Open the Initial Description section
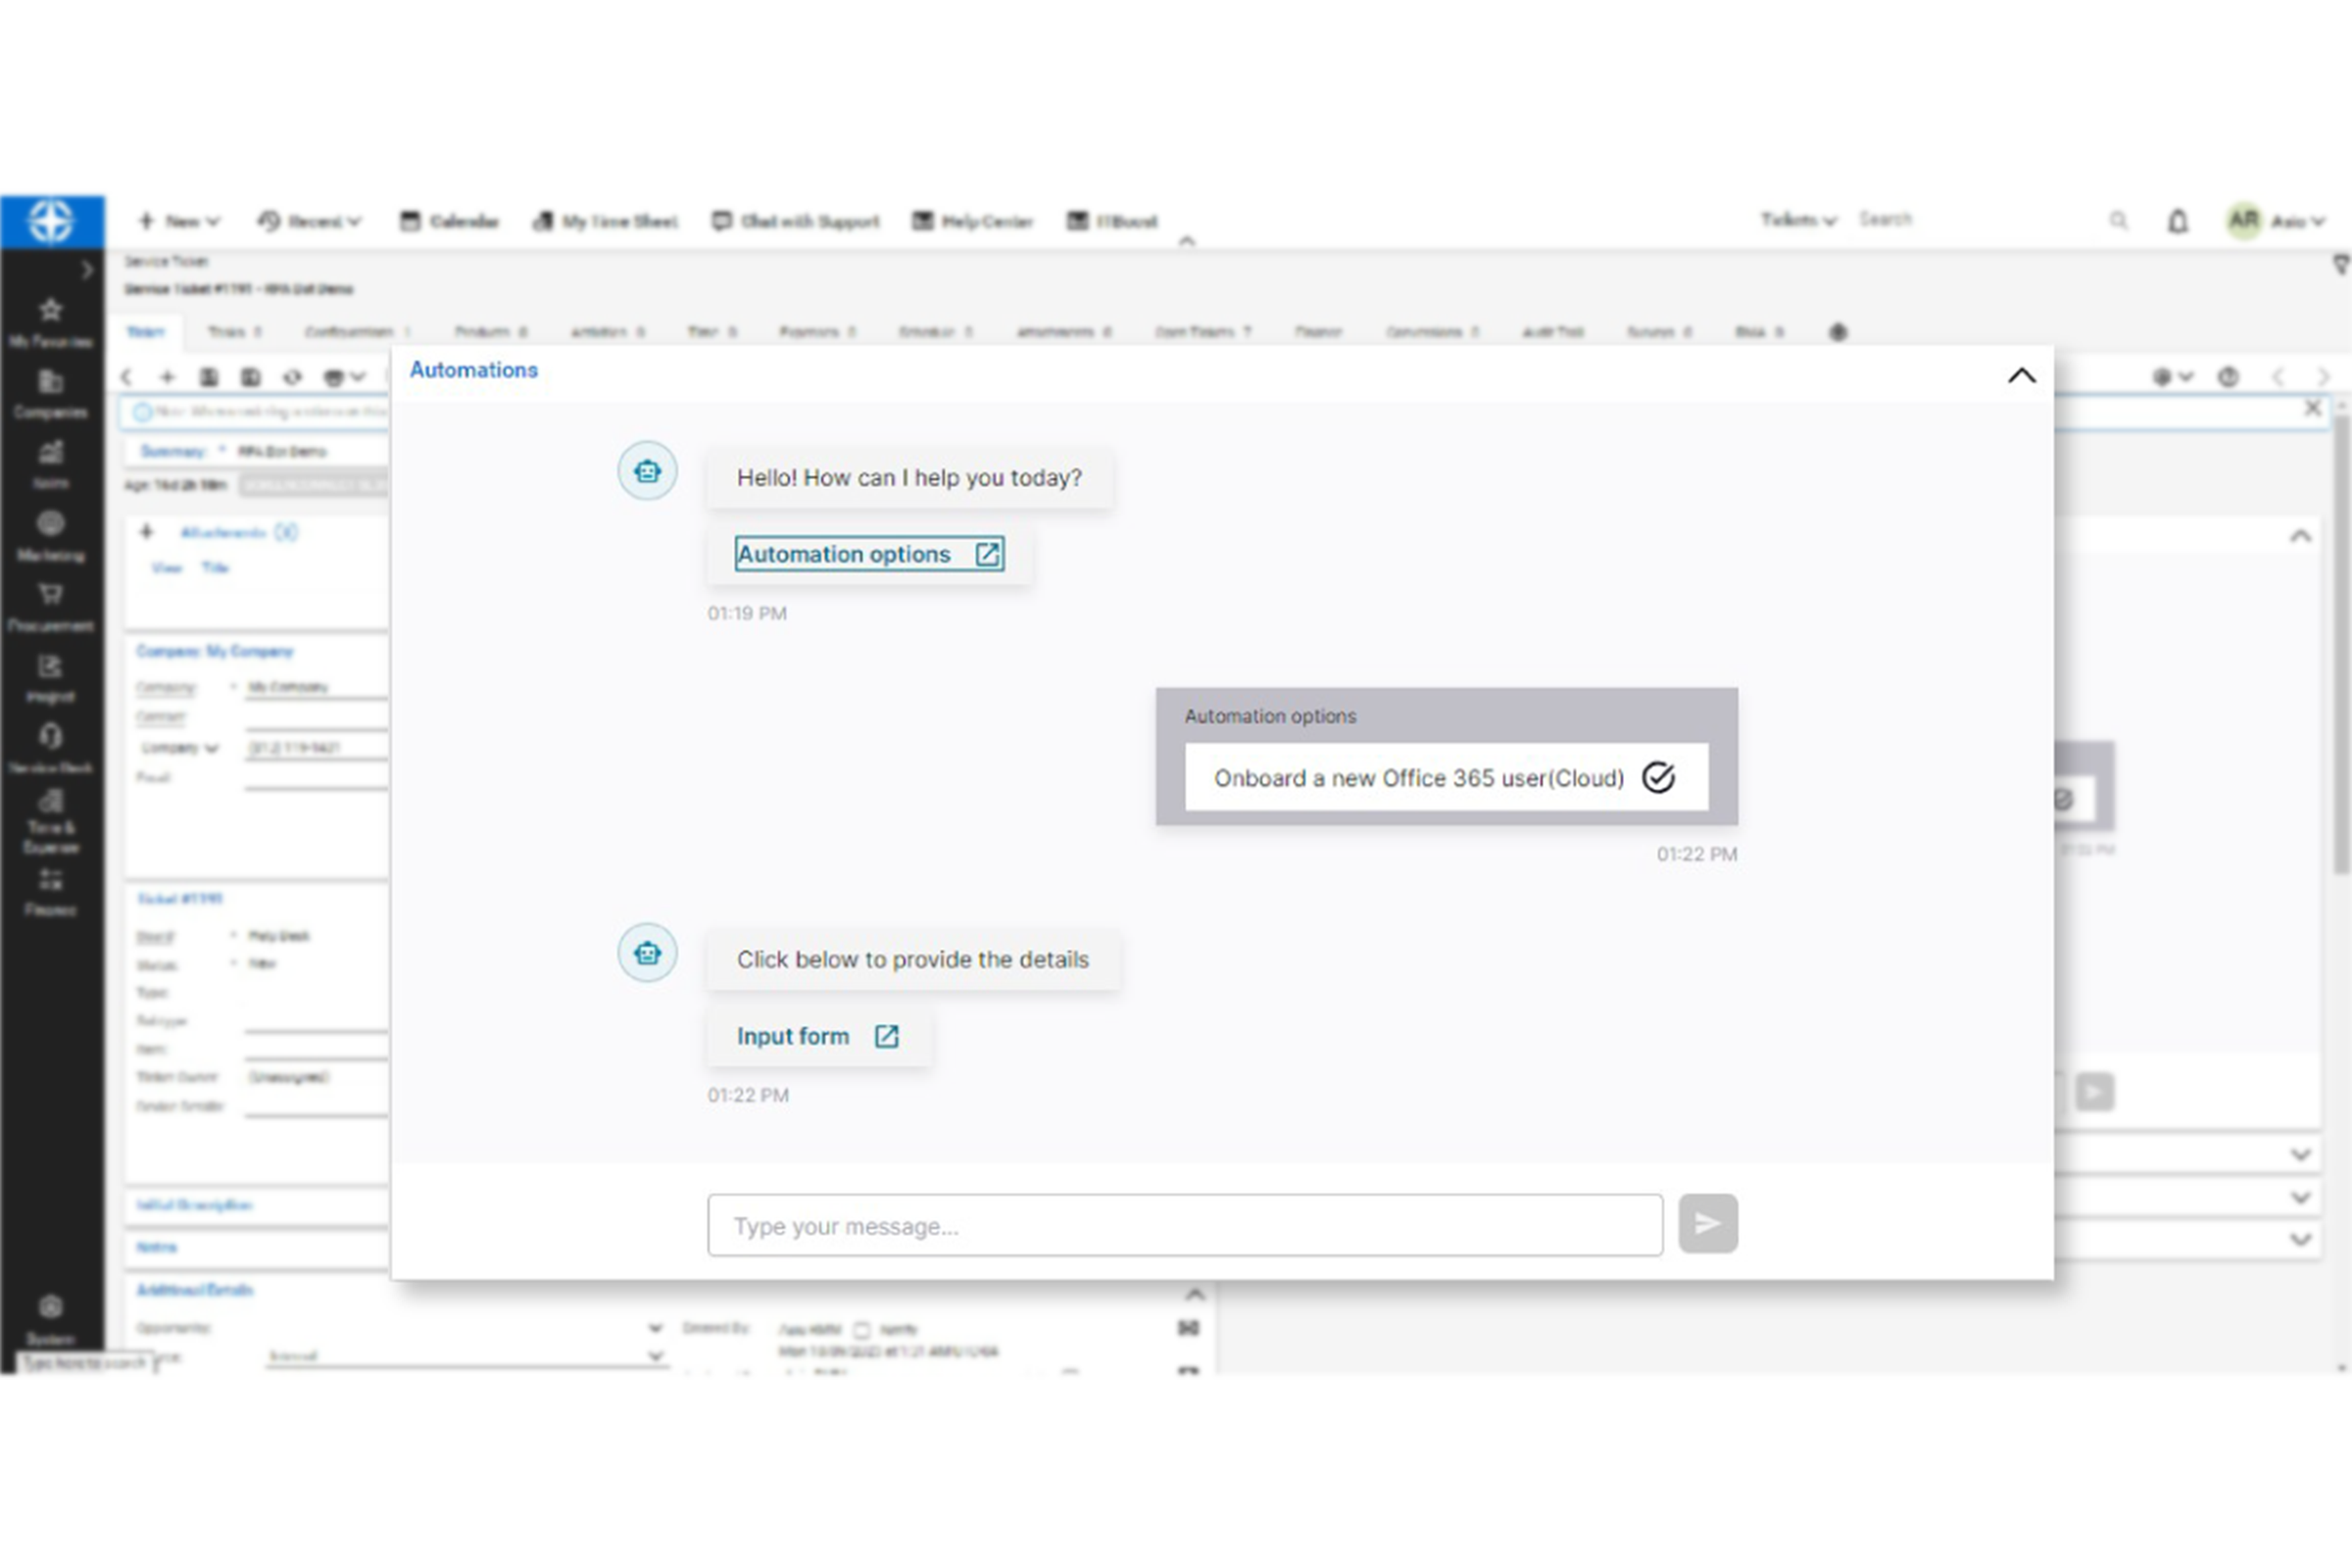This screenshot has height=1568, width=2352. 194,1205
